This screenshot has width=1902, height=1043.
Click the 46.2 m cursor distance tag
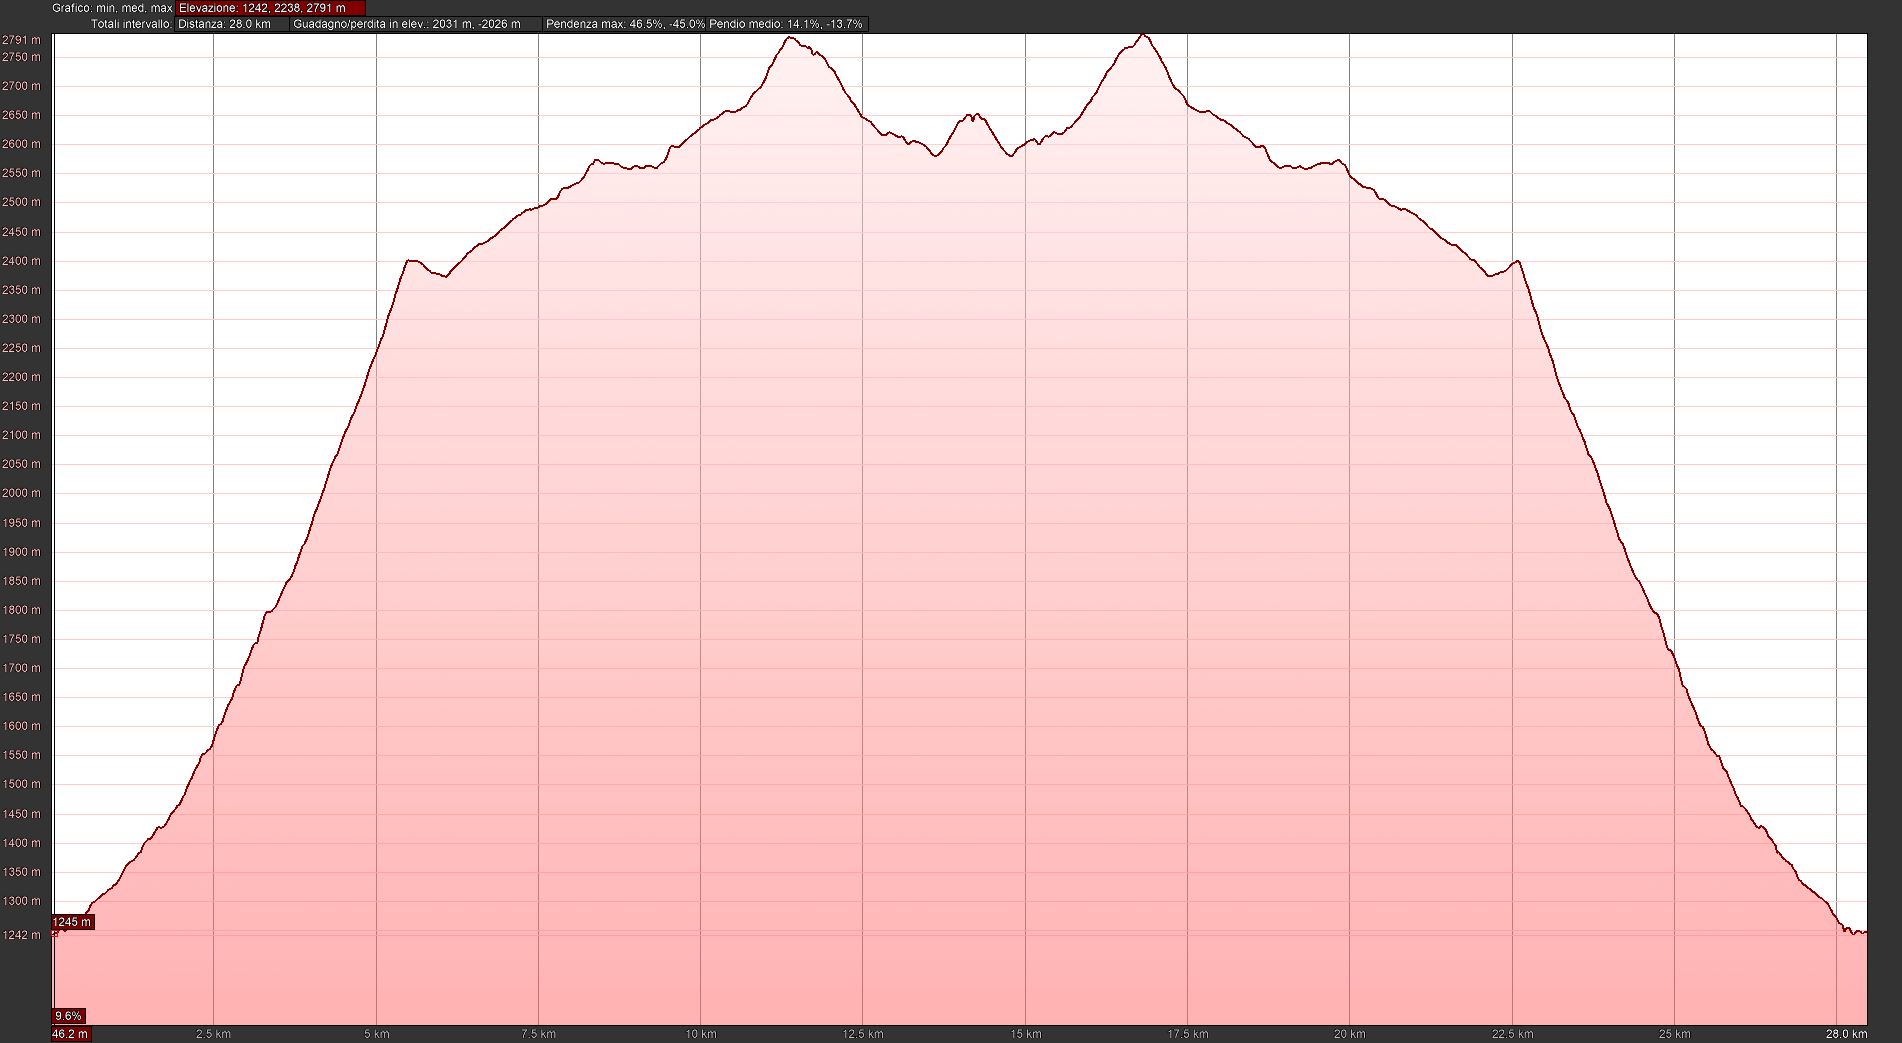[x=70, y=1034]
